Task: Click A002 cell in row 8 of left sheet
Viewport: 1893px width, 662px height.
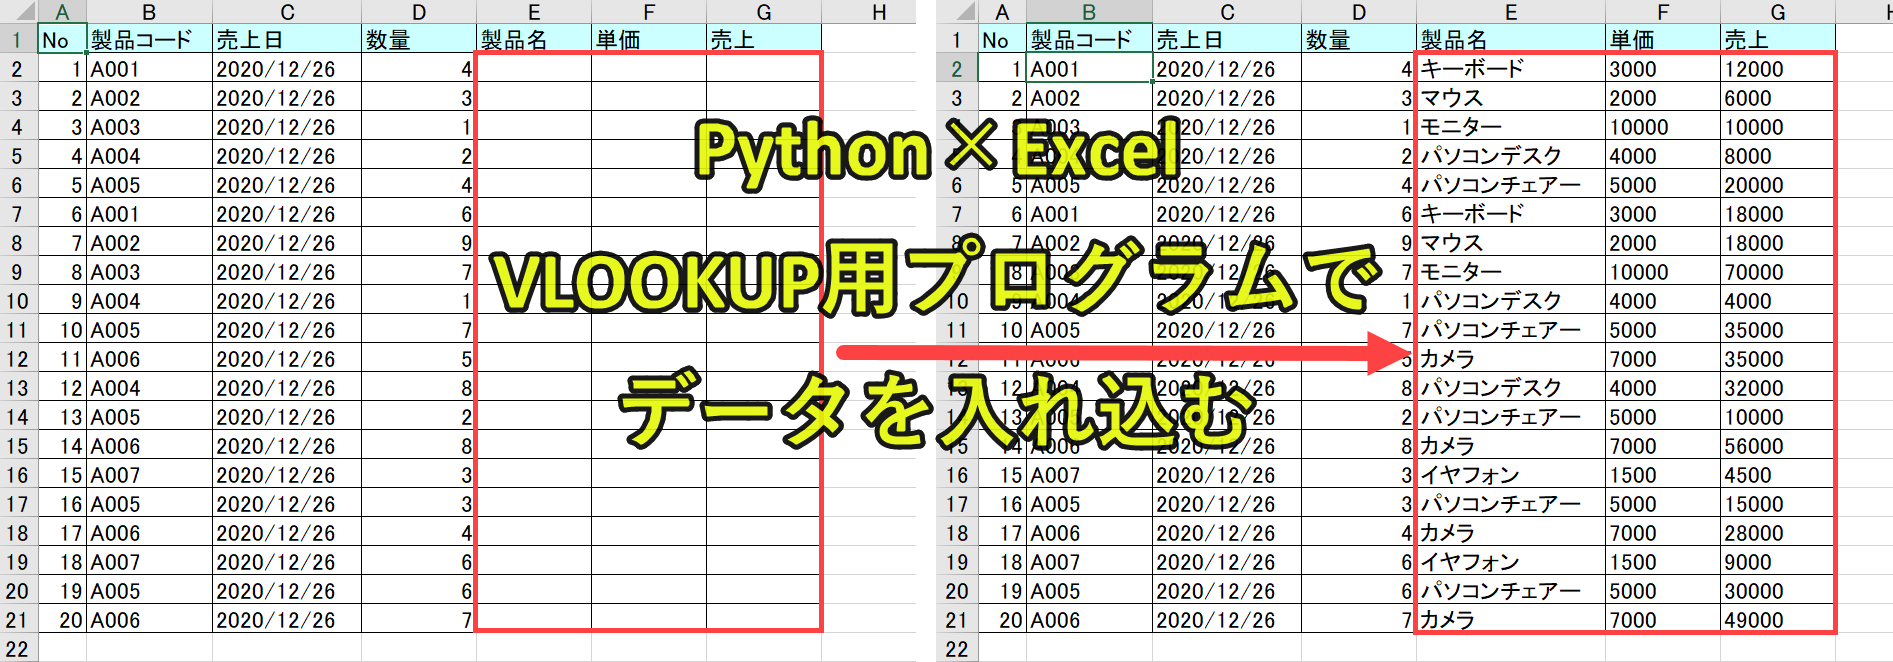Action: (x=149, y=243)
